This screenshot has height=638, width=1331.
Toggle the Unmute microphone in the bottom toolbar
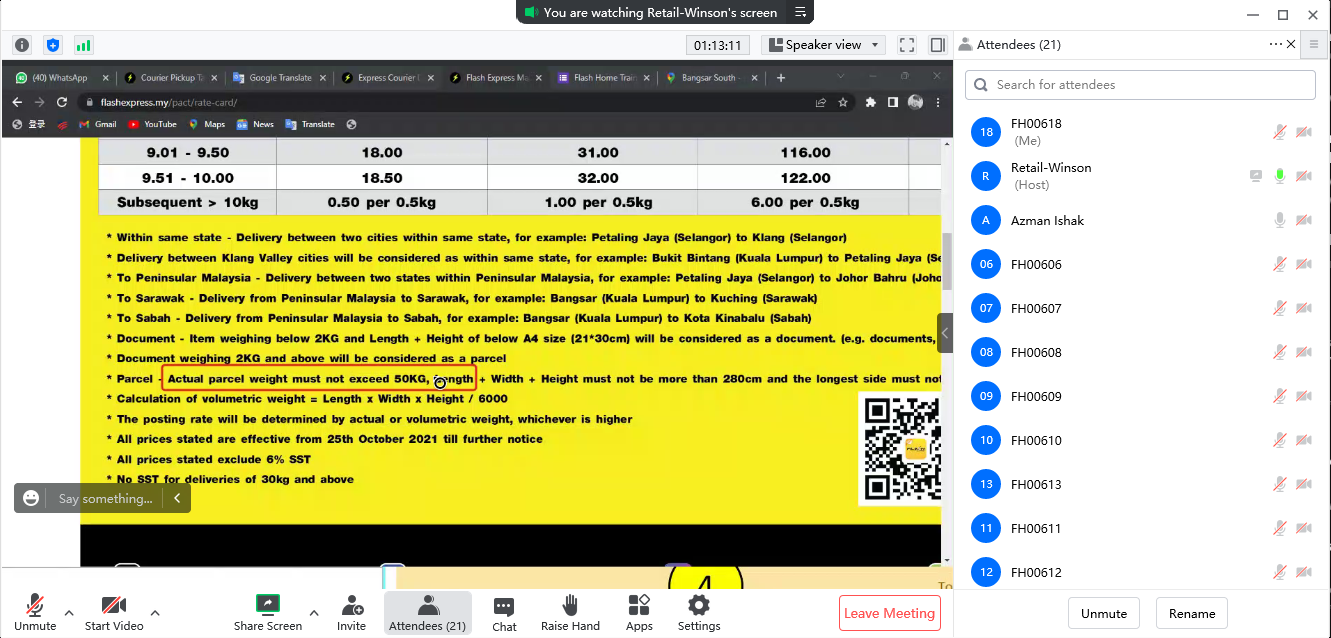pyautogui.click(x=35, y=613)
